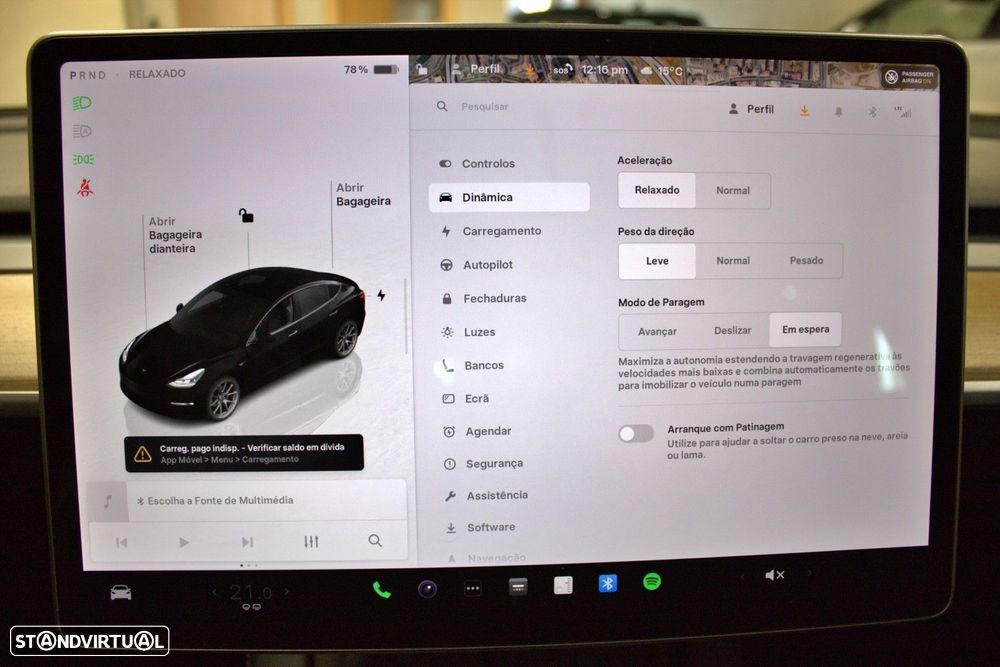Viewport: 1000px width, 667px height.
Task: Tap the media search magnifier icon
Action: pos(375,541)
